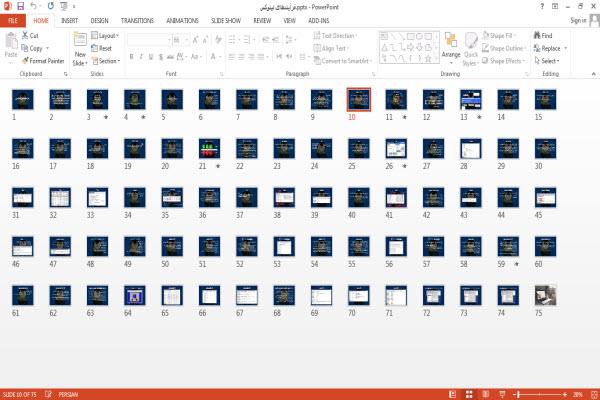Click the Reset slide icon

pyautogui.click(x=95, y=48)
